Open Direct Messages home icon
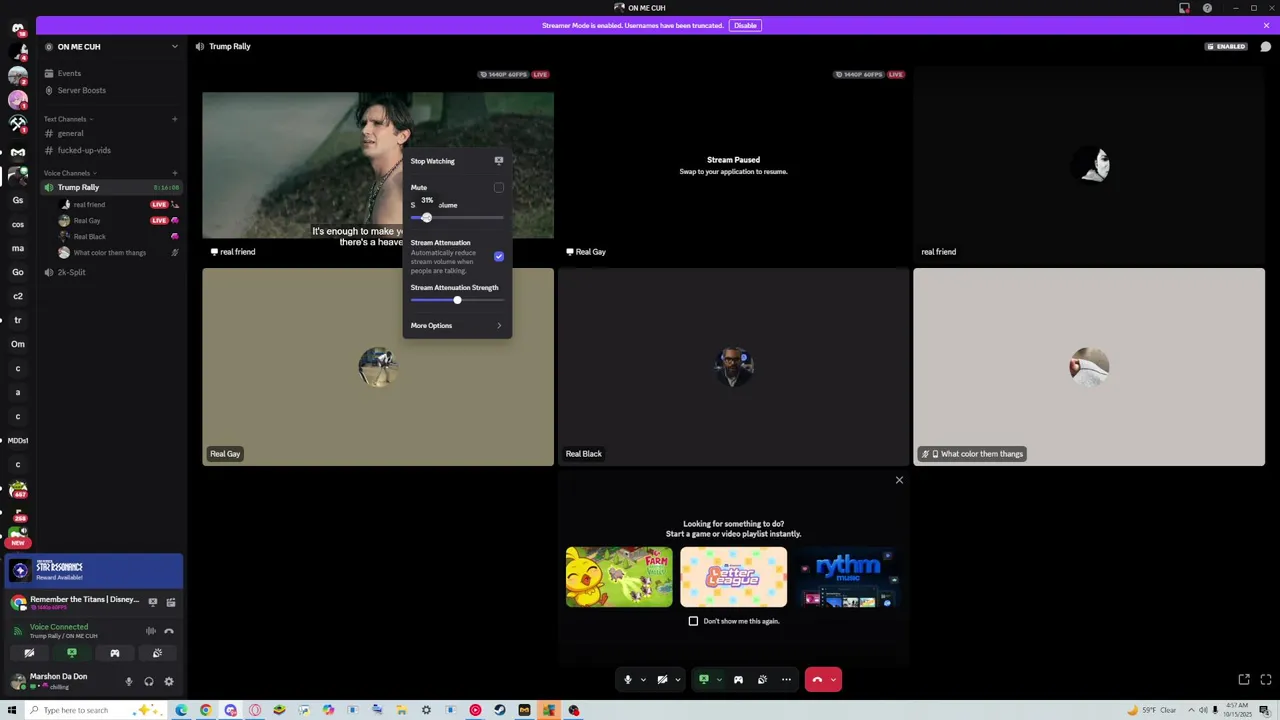Screen dimensions: 1280x720 point(18,28)
